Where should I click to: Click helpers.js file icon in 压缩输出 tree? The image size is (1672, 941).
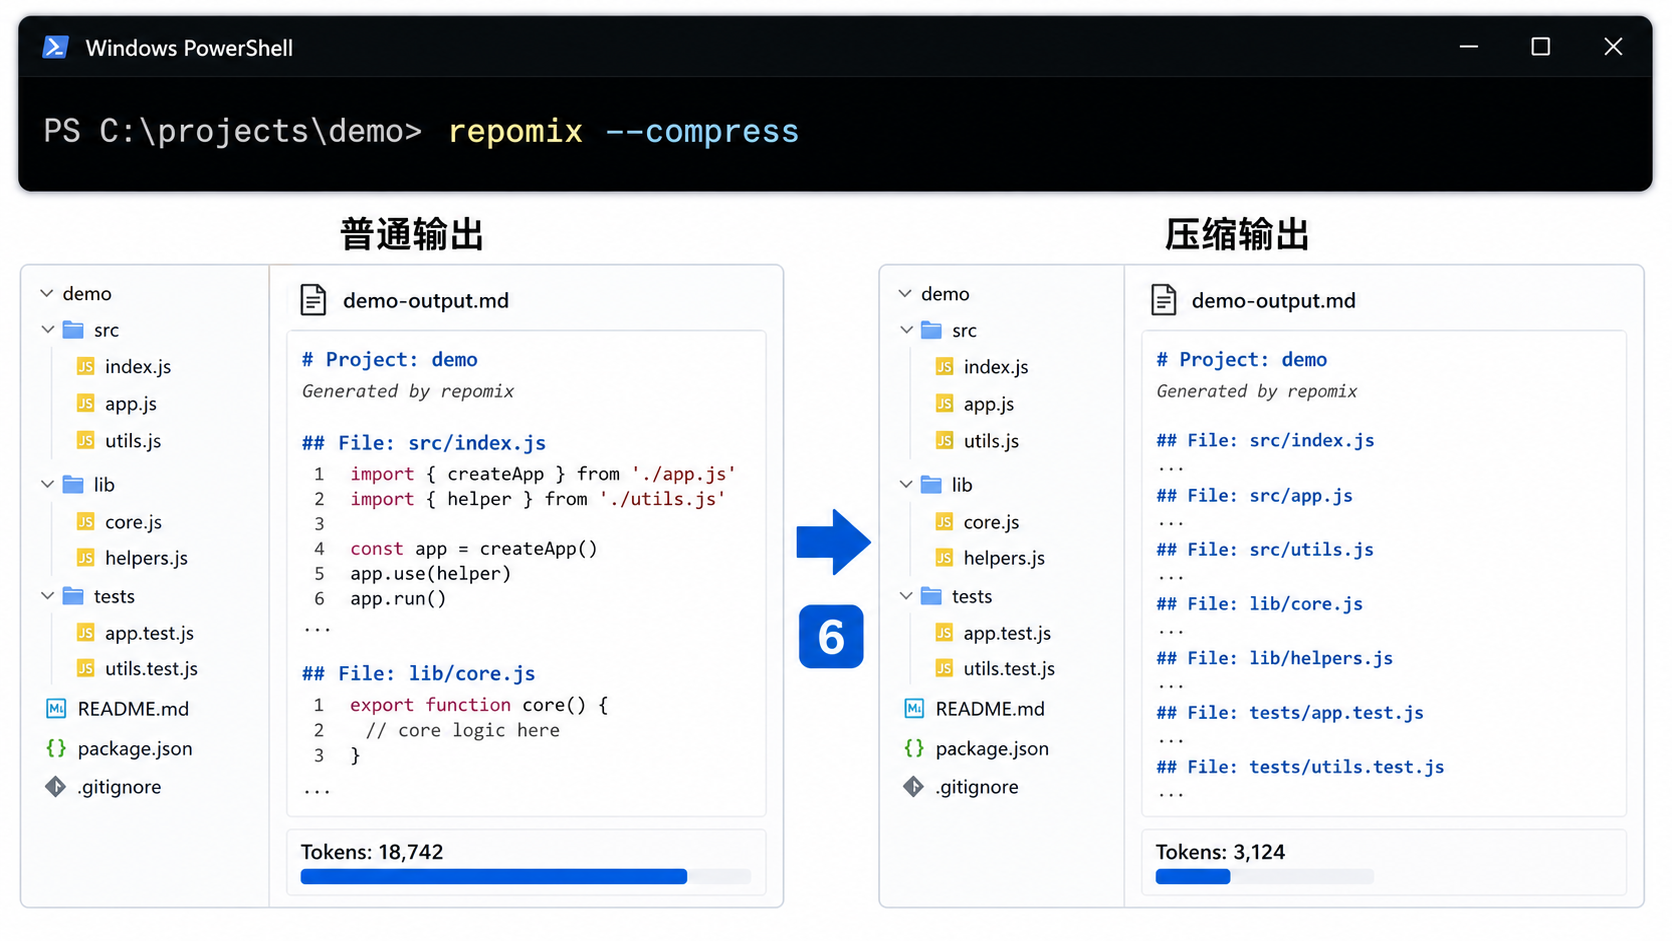[x=944, y=558]
